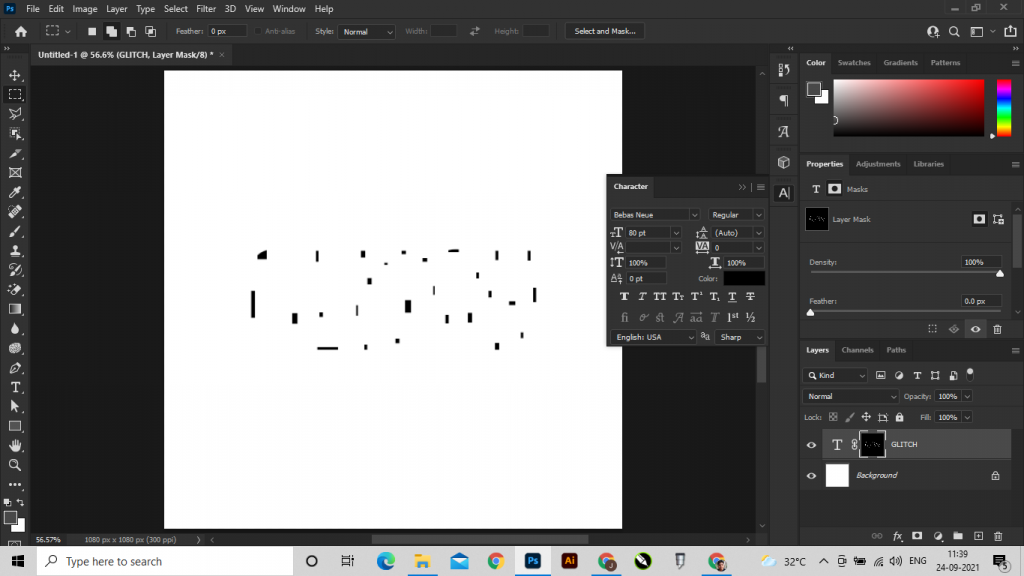This screenshot has width=1024, height=576.
Task: Hide the Background layer visibility
Action: [x=811, y=476]
